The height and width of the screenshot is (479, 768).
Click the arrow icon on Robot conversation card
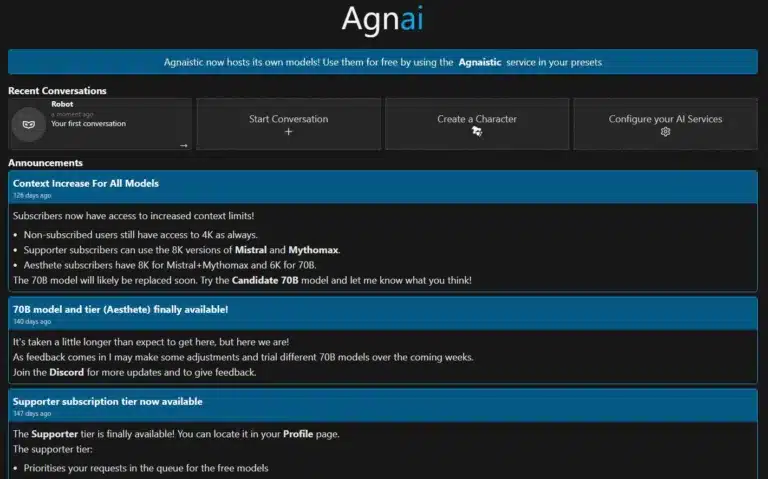(x=184, y=145)
